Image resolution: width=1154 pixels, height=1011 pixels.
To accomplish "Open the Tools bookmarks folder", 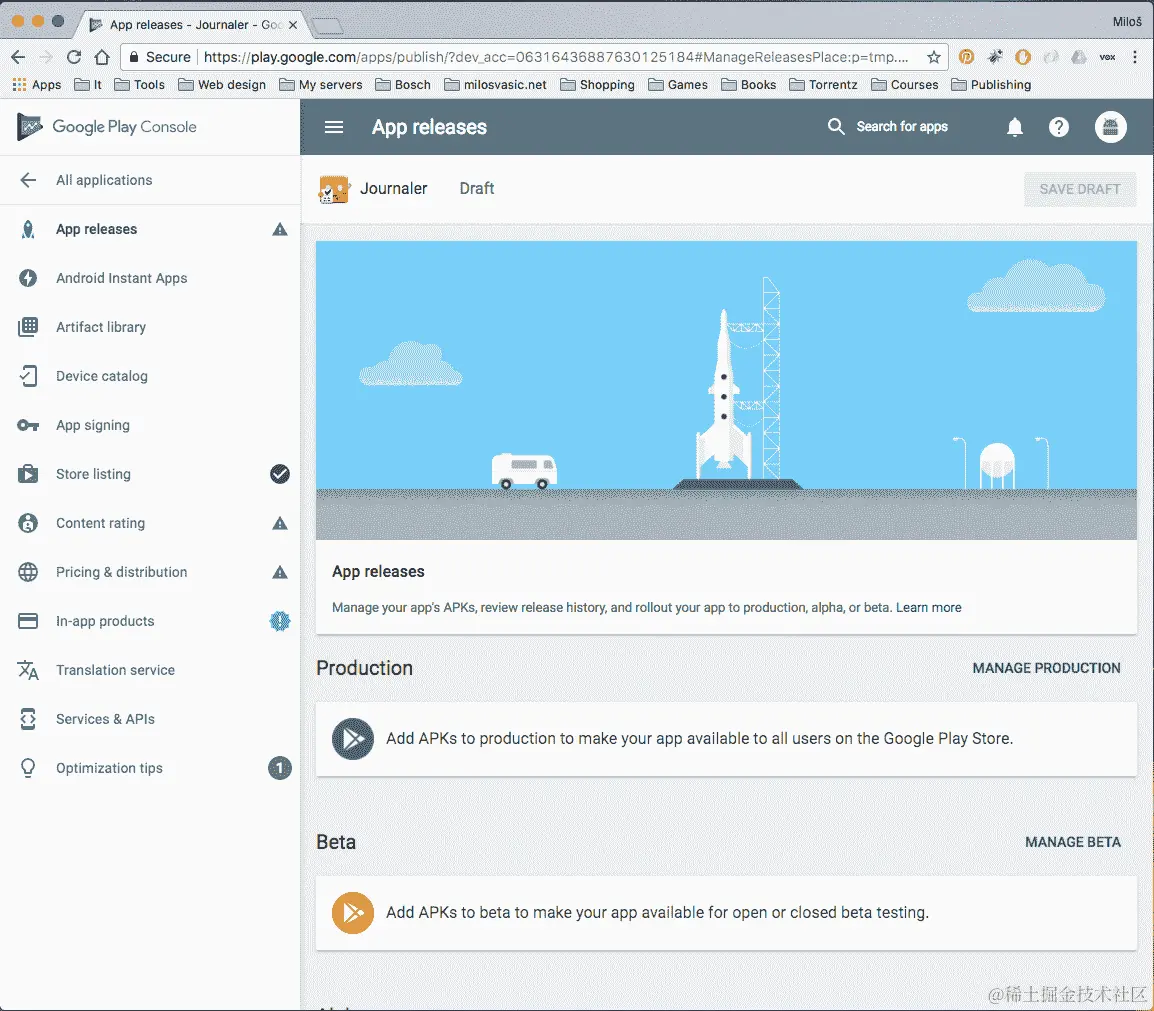I will [140, 85].
